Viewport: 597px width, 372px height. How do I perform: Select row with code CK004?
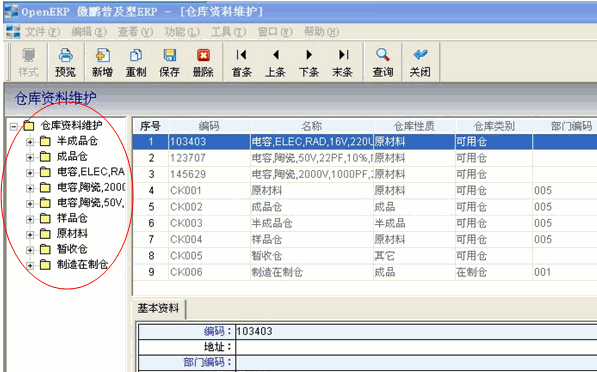point(365,239)
